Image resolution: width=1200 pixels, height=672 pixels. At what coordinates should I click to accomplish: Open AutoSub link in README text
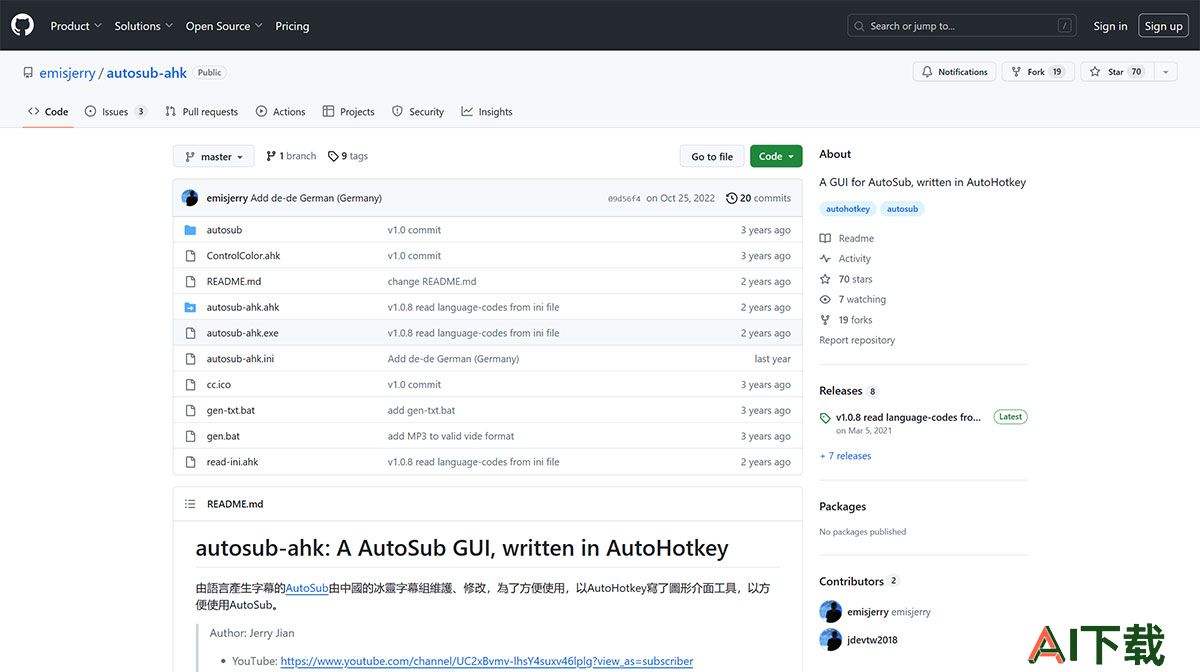(x=307, y=588)
